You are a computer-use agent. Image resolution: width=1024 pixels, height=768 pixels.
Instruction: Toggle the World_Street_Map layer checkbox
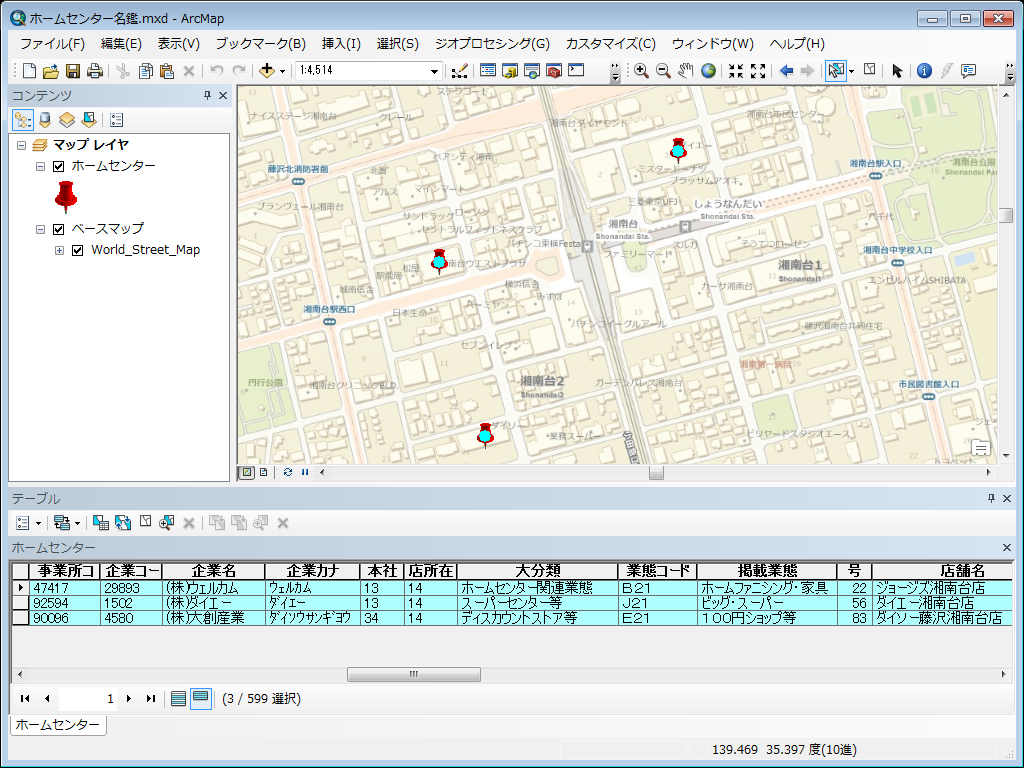[x=78, y=250]
